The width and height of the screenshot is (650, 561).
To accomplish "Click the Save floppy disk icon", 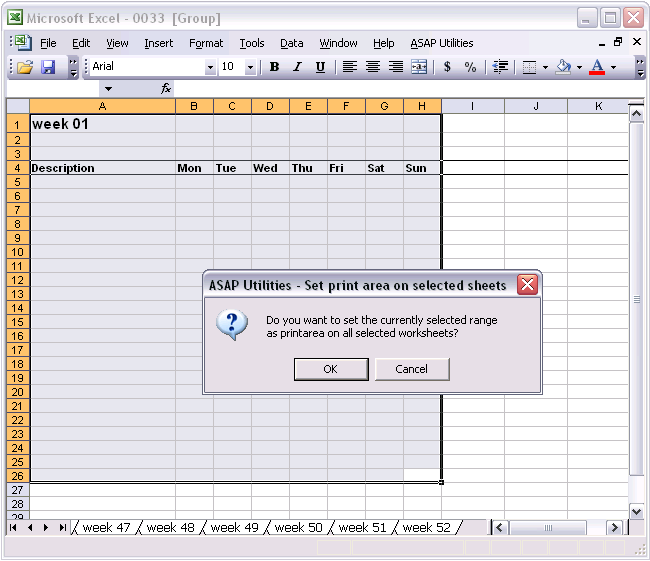I will (48, 67).
